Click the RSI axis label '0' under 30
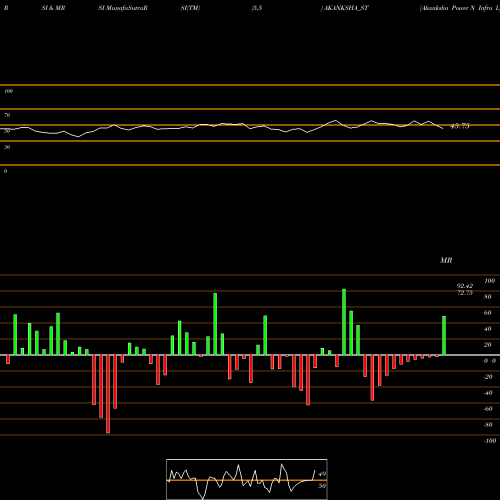 5,171
